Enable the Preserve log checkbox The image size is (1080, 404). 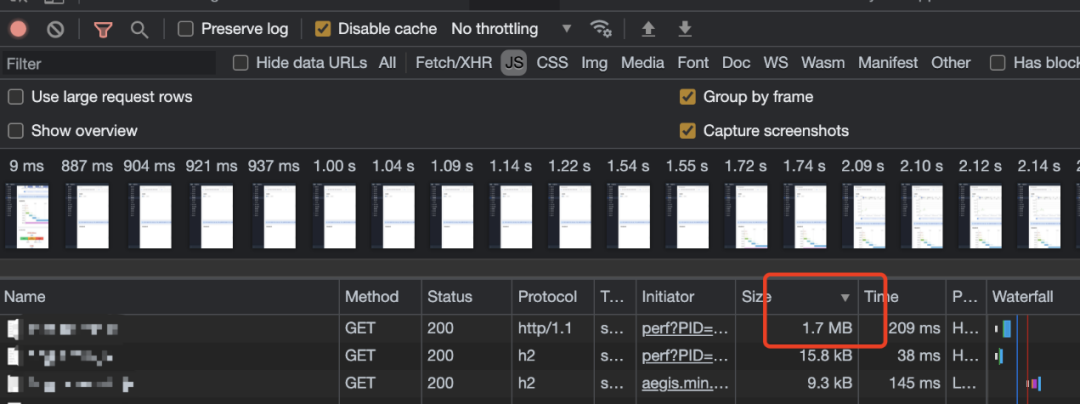pyautogui.click(x=186, y=29)
